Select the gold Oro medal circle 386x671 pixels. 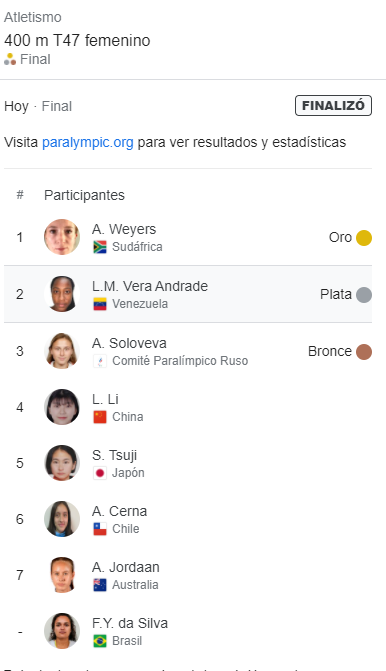tap(364, 238)
